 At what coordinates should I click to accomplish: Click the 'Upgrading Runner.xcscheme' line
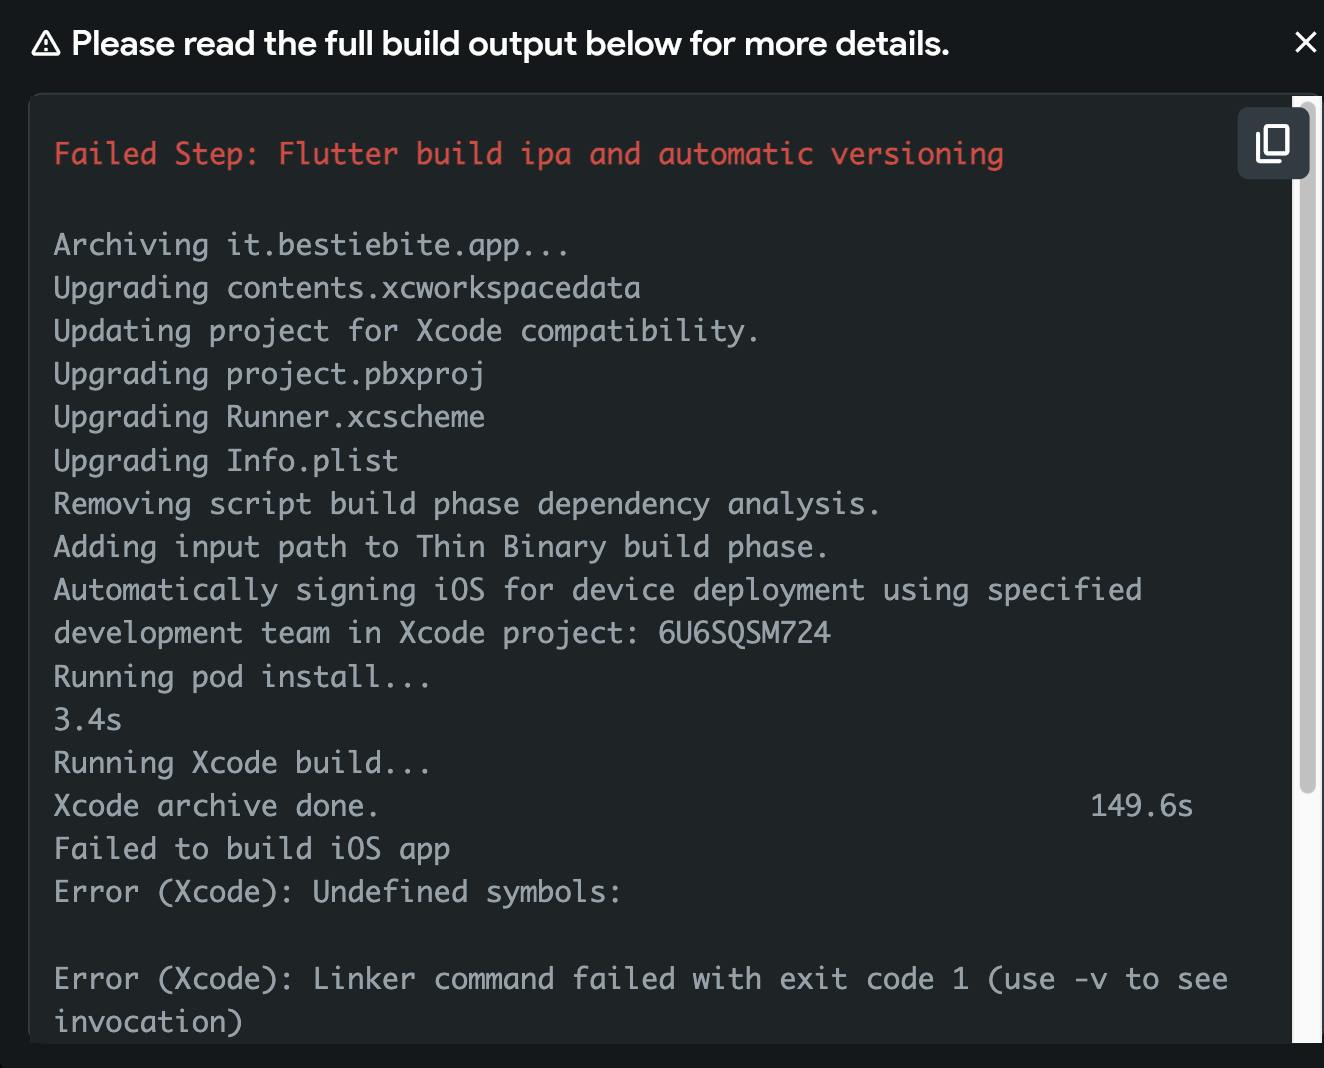pos(269,417)
